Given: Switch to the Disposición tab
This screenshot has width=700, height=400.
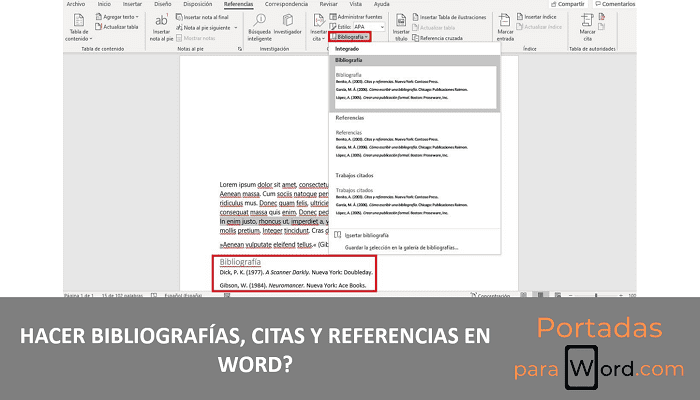Looking at the screenshot, I should (x=198, y=4).
